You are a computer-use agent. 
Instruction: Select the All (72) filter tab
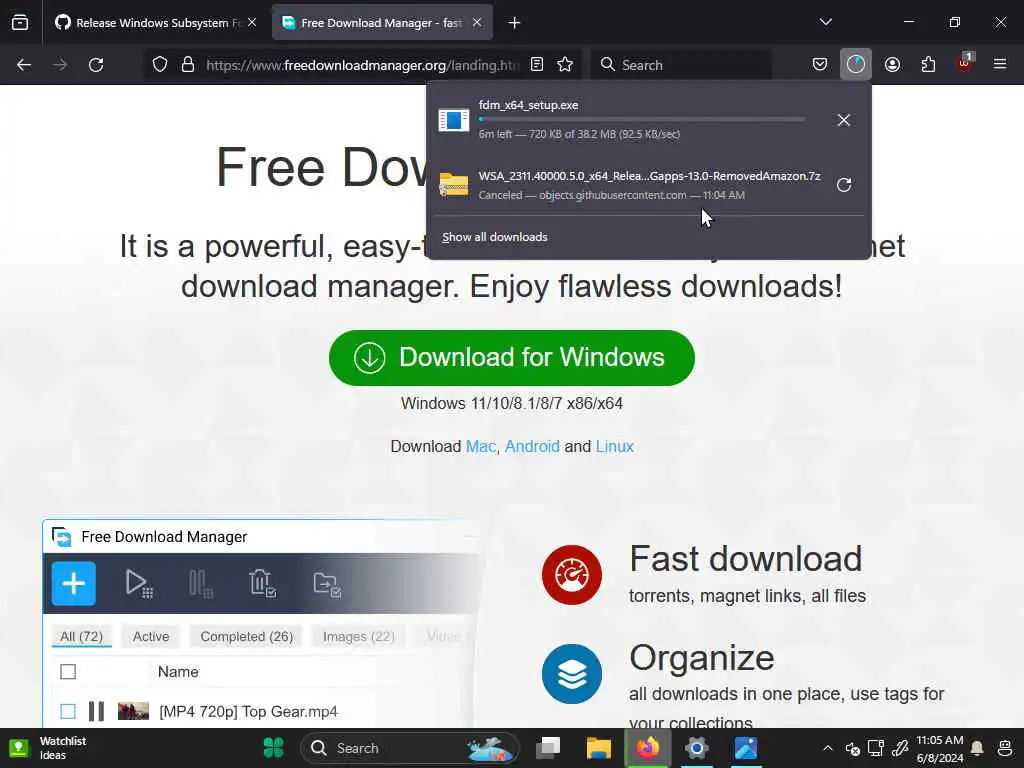point(82,636)
